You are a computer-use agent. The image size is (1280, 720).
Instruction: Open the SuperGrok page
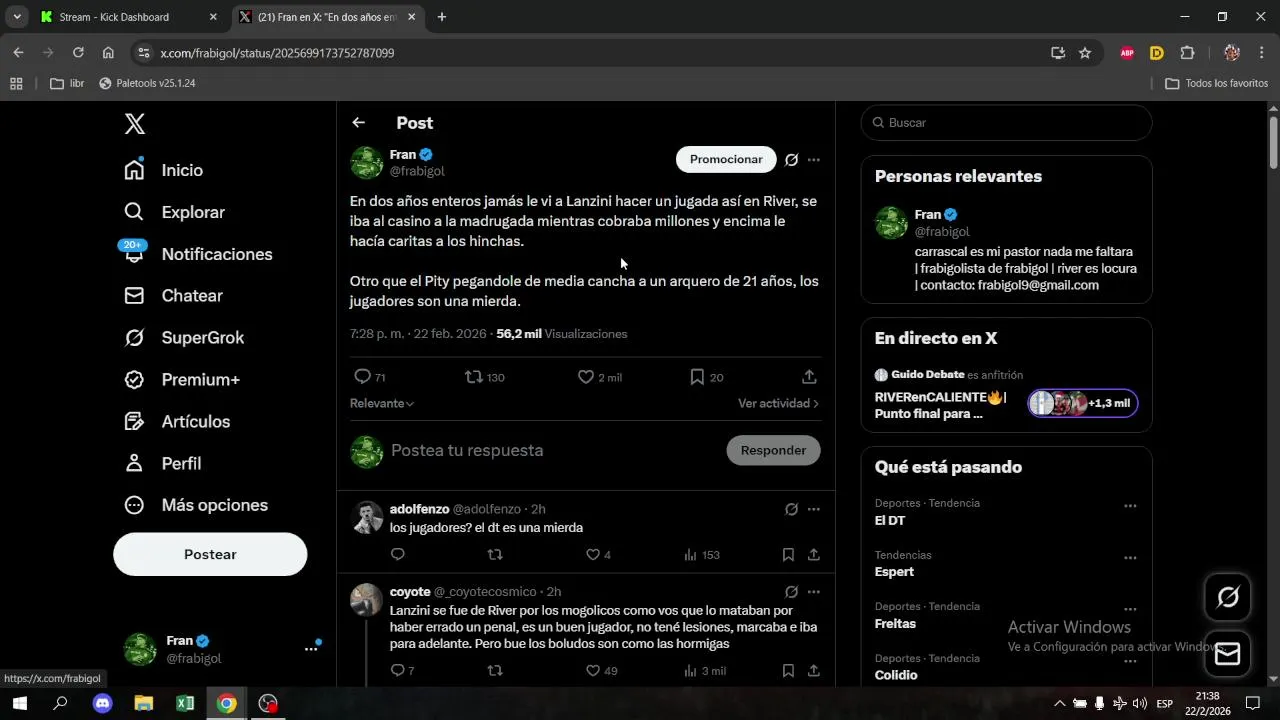pos(202,338)
